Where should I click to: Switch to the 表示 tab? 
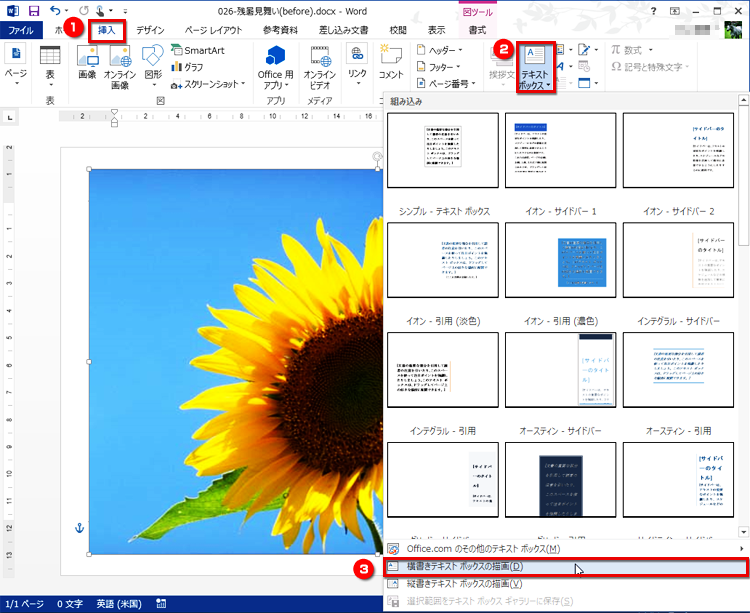436,30
